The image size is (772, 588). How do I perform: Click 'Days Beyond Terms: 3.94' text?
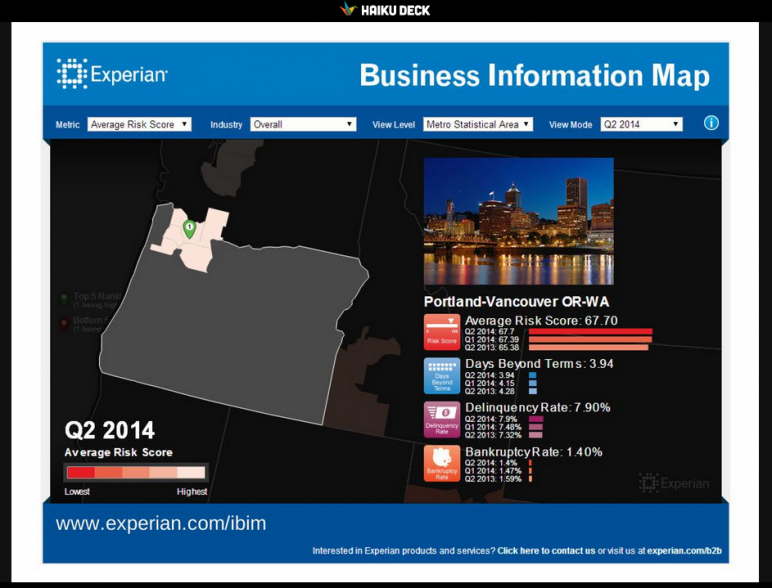click(539, 364)
